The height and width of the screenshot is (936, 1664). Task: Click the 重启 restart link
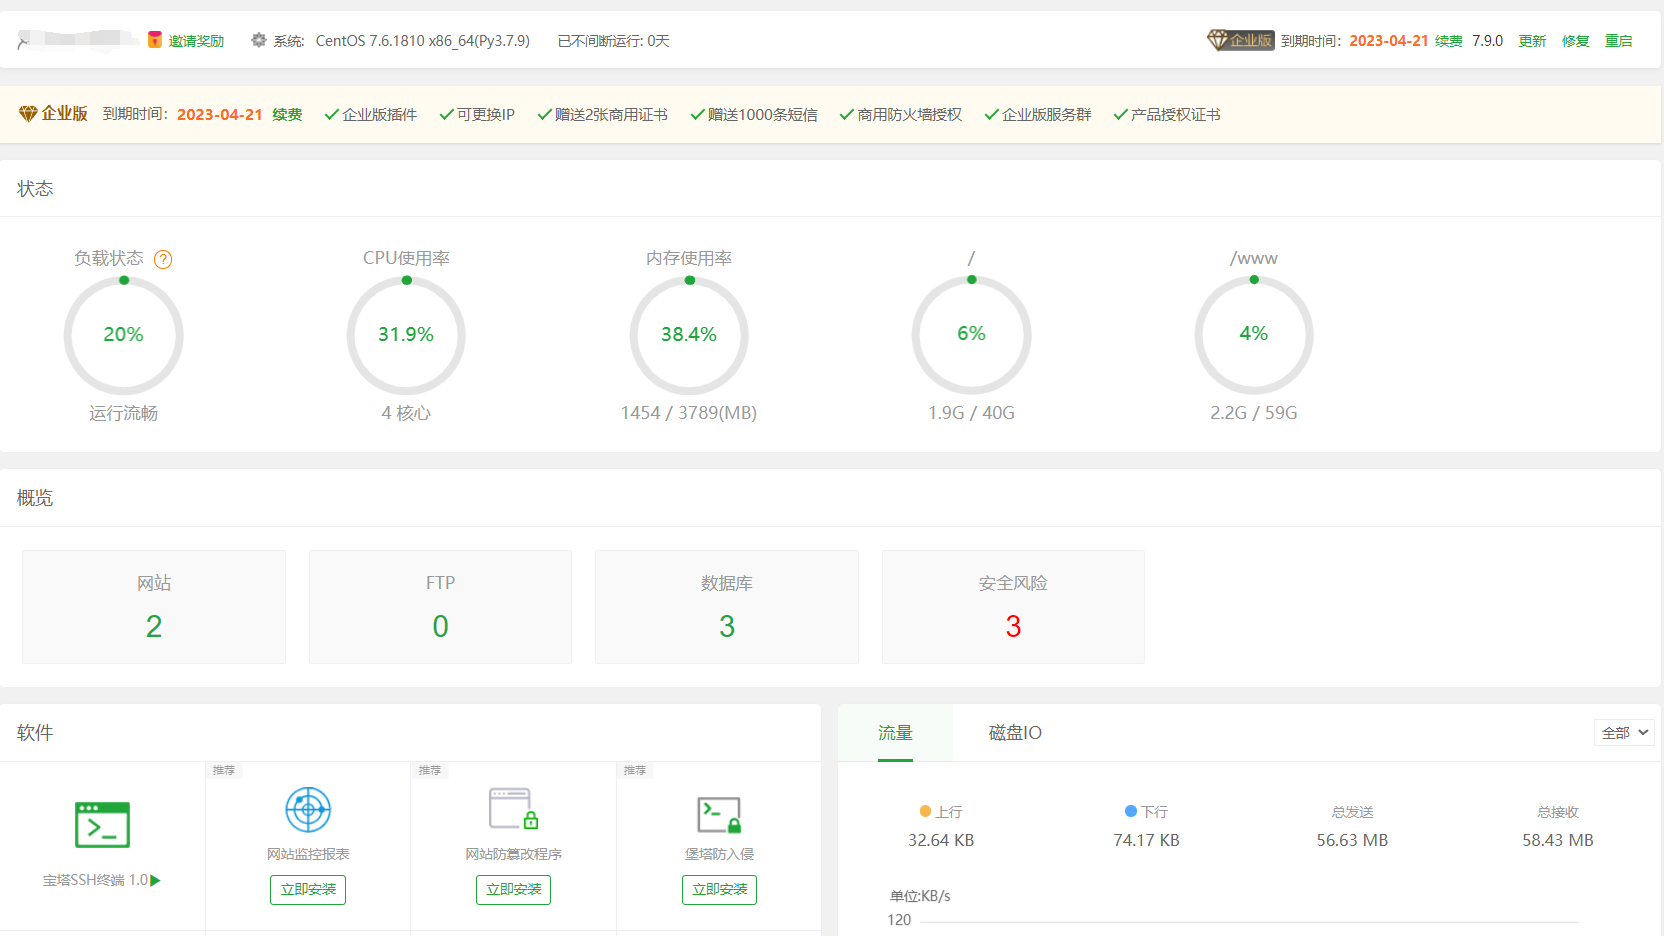[1619, 41]
